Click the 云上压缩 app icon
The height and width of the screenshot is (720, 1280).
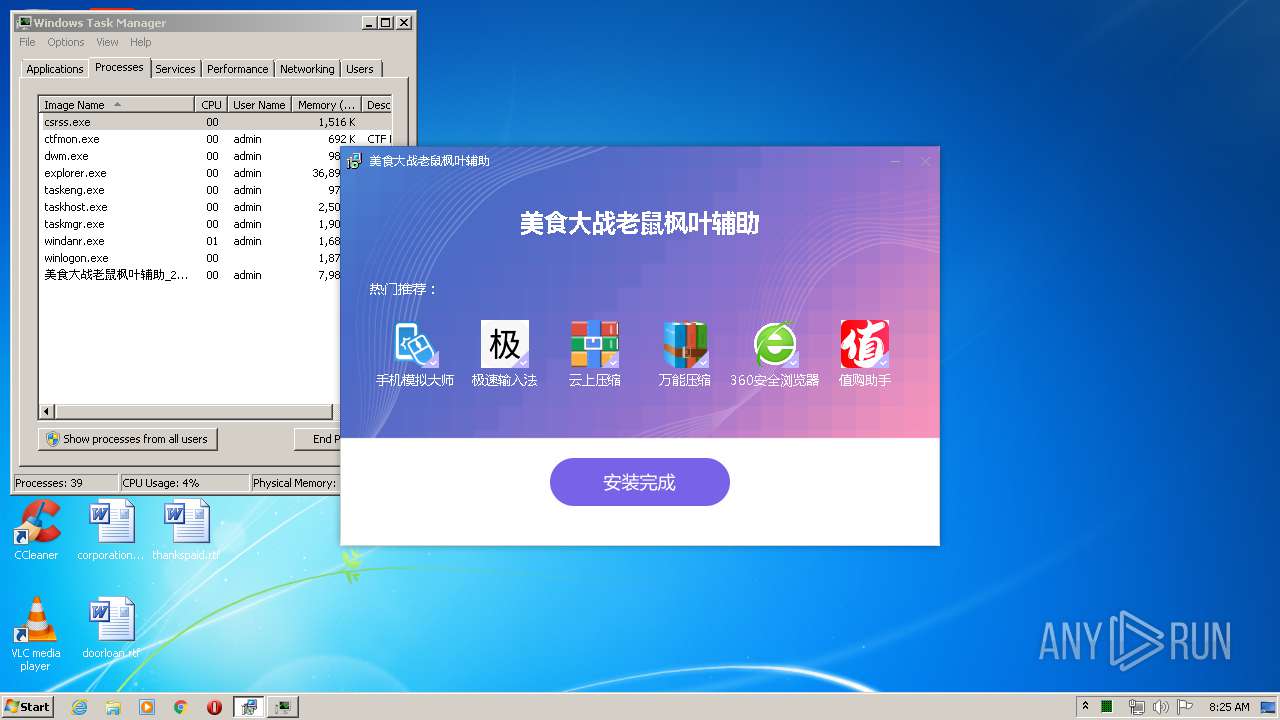tap(595, 345)
